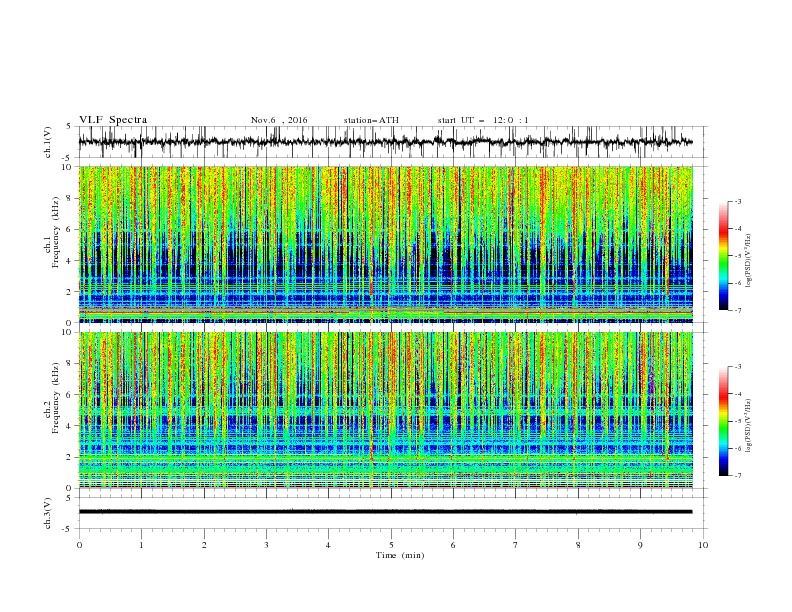Click the upper PSD color scale bar
This screenshot has width=792, height=612.
click(723, 256)
